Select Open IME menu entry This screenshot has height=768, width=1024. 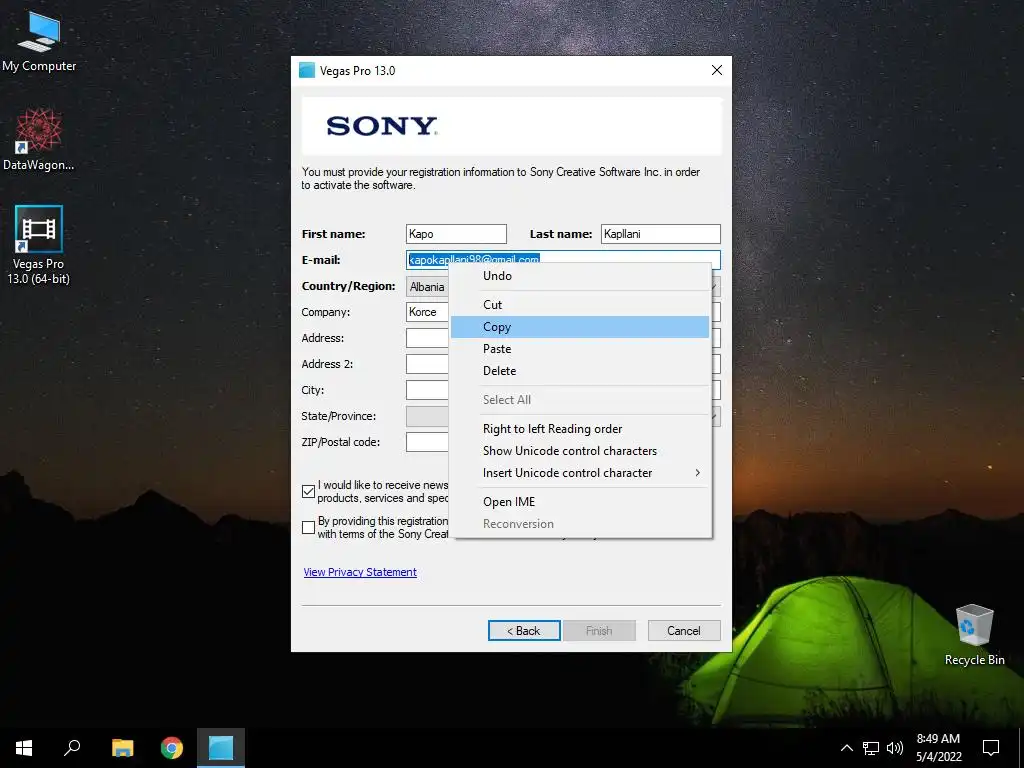click(580, 502)
